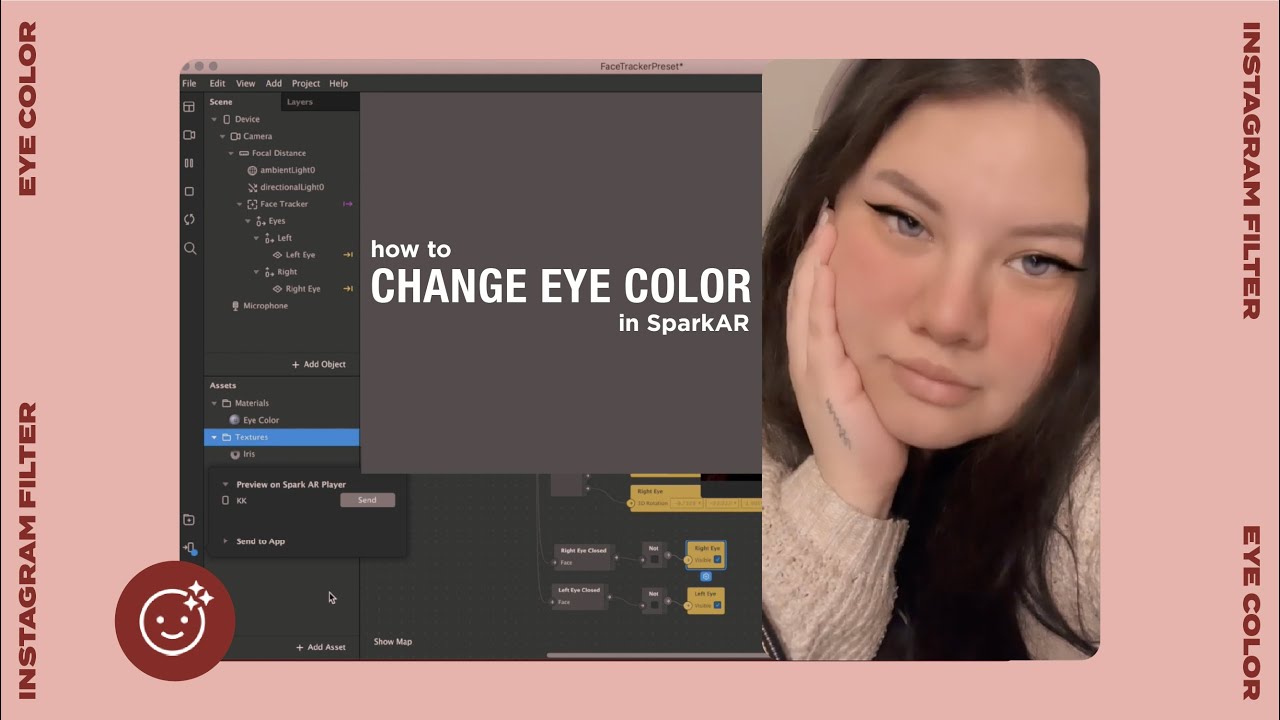Click the Materials folder icon
Screen dimensions: 1280x720
pyautogui.click(x=226, y=403)
